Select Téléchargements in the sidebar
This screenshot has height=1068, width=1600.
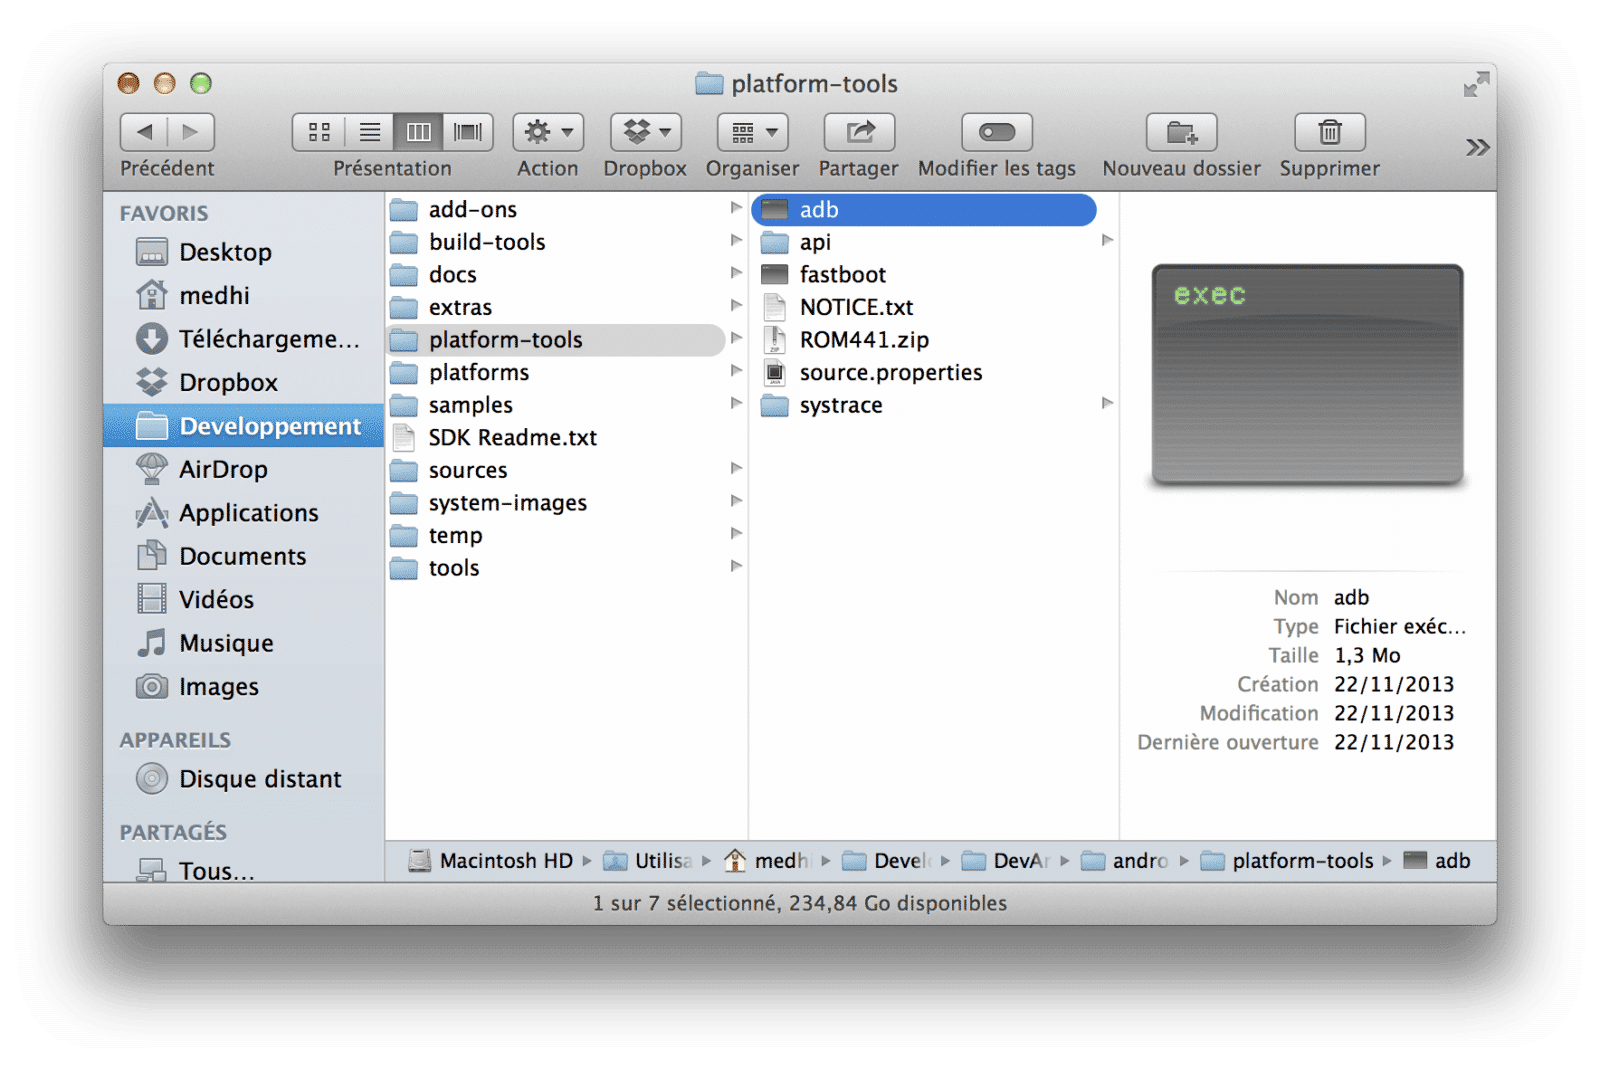click(x=268, y=339)
